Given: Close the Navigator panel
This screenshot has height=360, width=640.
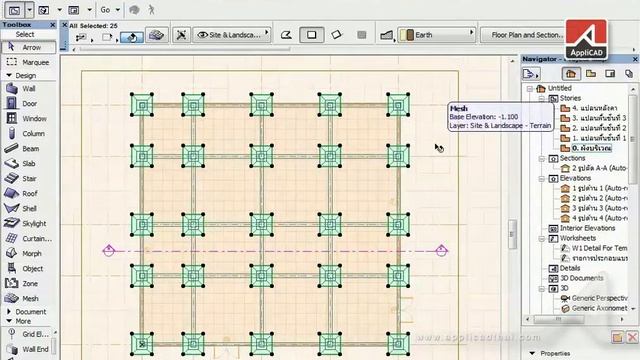Looking at the screenshot, I should coord(635,59).
